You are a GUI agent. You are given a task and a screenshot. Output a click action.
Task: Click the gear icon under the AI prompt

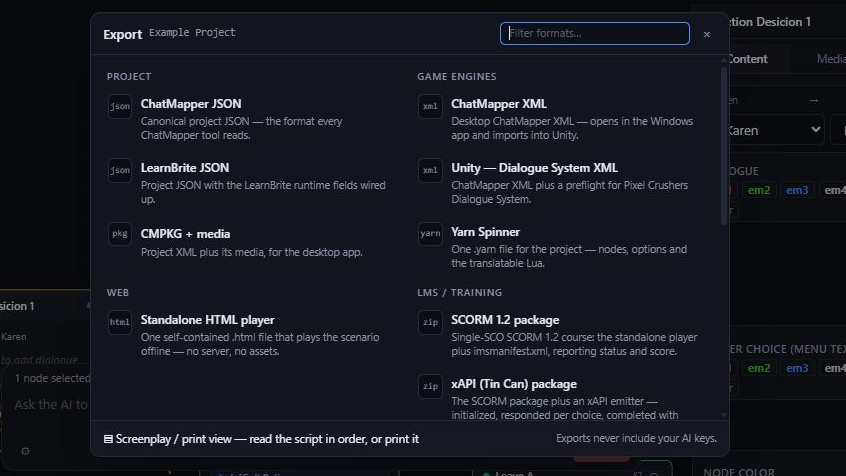tap(25, 451)
